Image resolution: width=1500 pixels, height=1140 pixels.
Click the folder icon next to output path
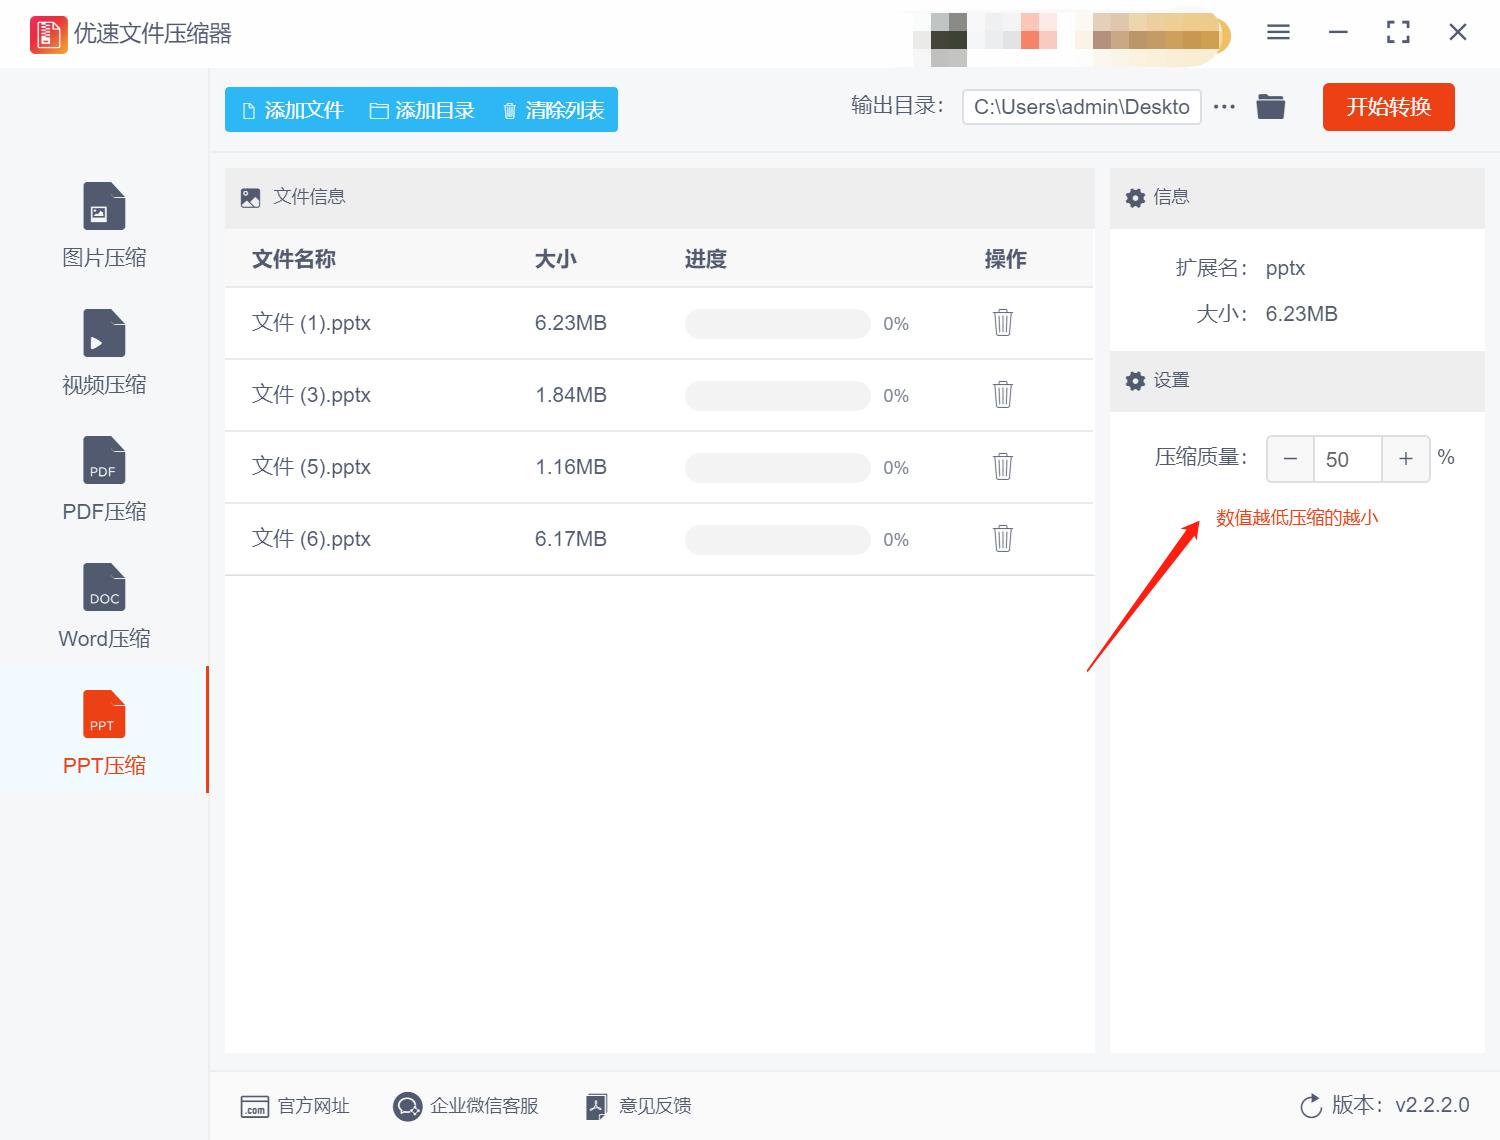pyautogui.click(x=1270, y=106)
